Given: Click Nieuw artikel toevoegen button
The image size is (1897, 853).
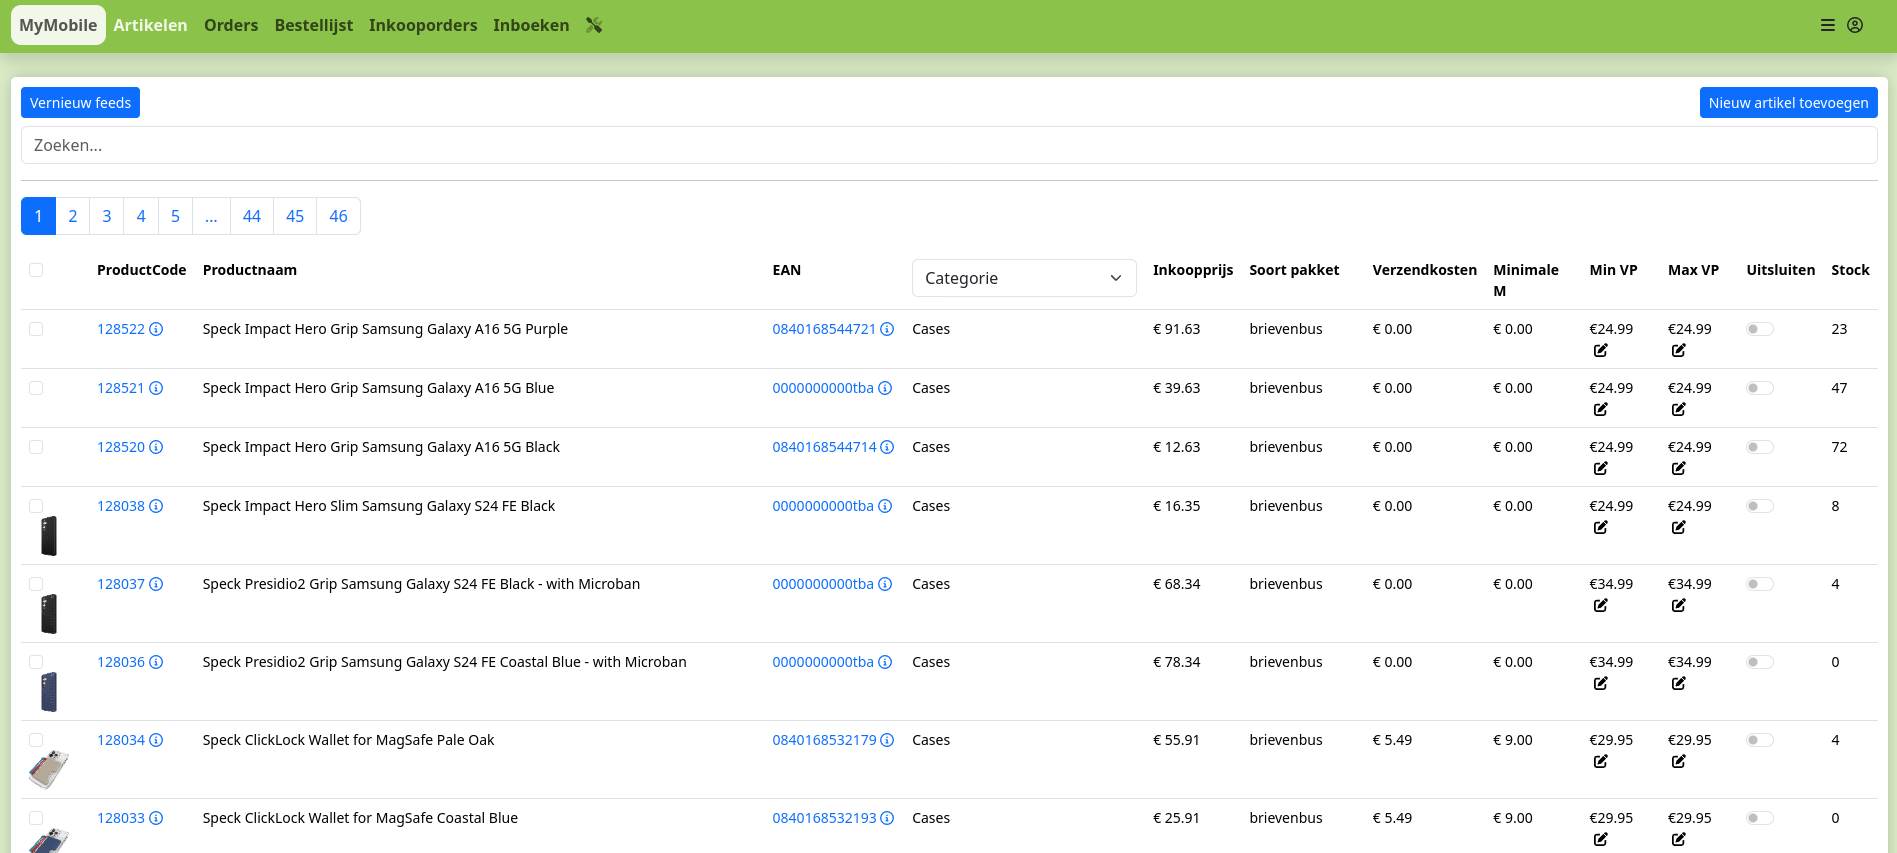Looking at the screenshot, I should (1787, 103).
